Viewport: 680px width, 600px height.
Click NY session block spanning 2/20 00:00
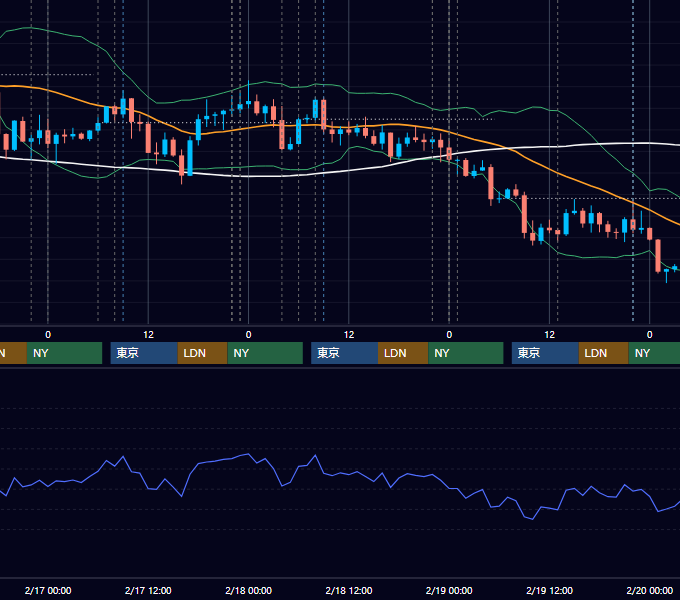(x=654, y=353)
